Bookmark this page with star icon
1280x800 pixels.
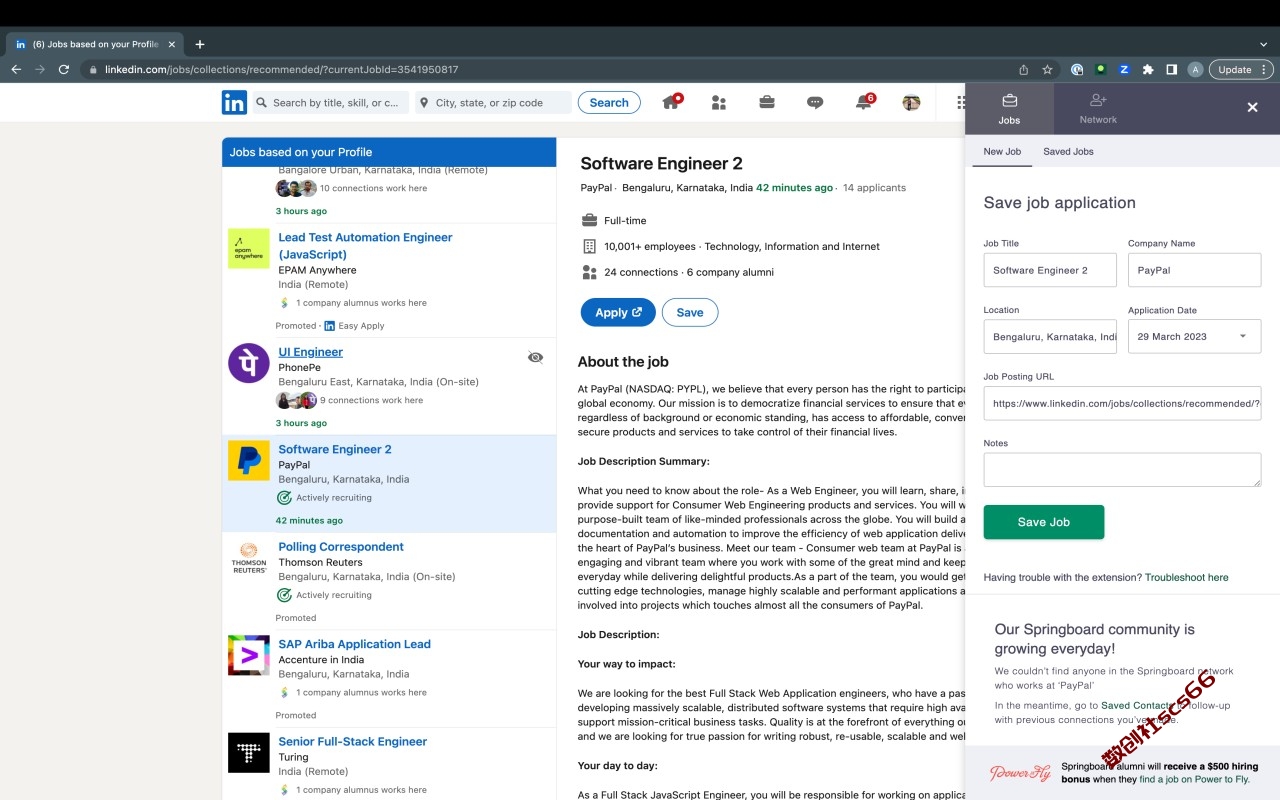point(1047,70)
